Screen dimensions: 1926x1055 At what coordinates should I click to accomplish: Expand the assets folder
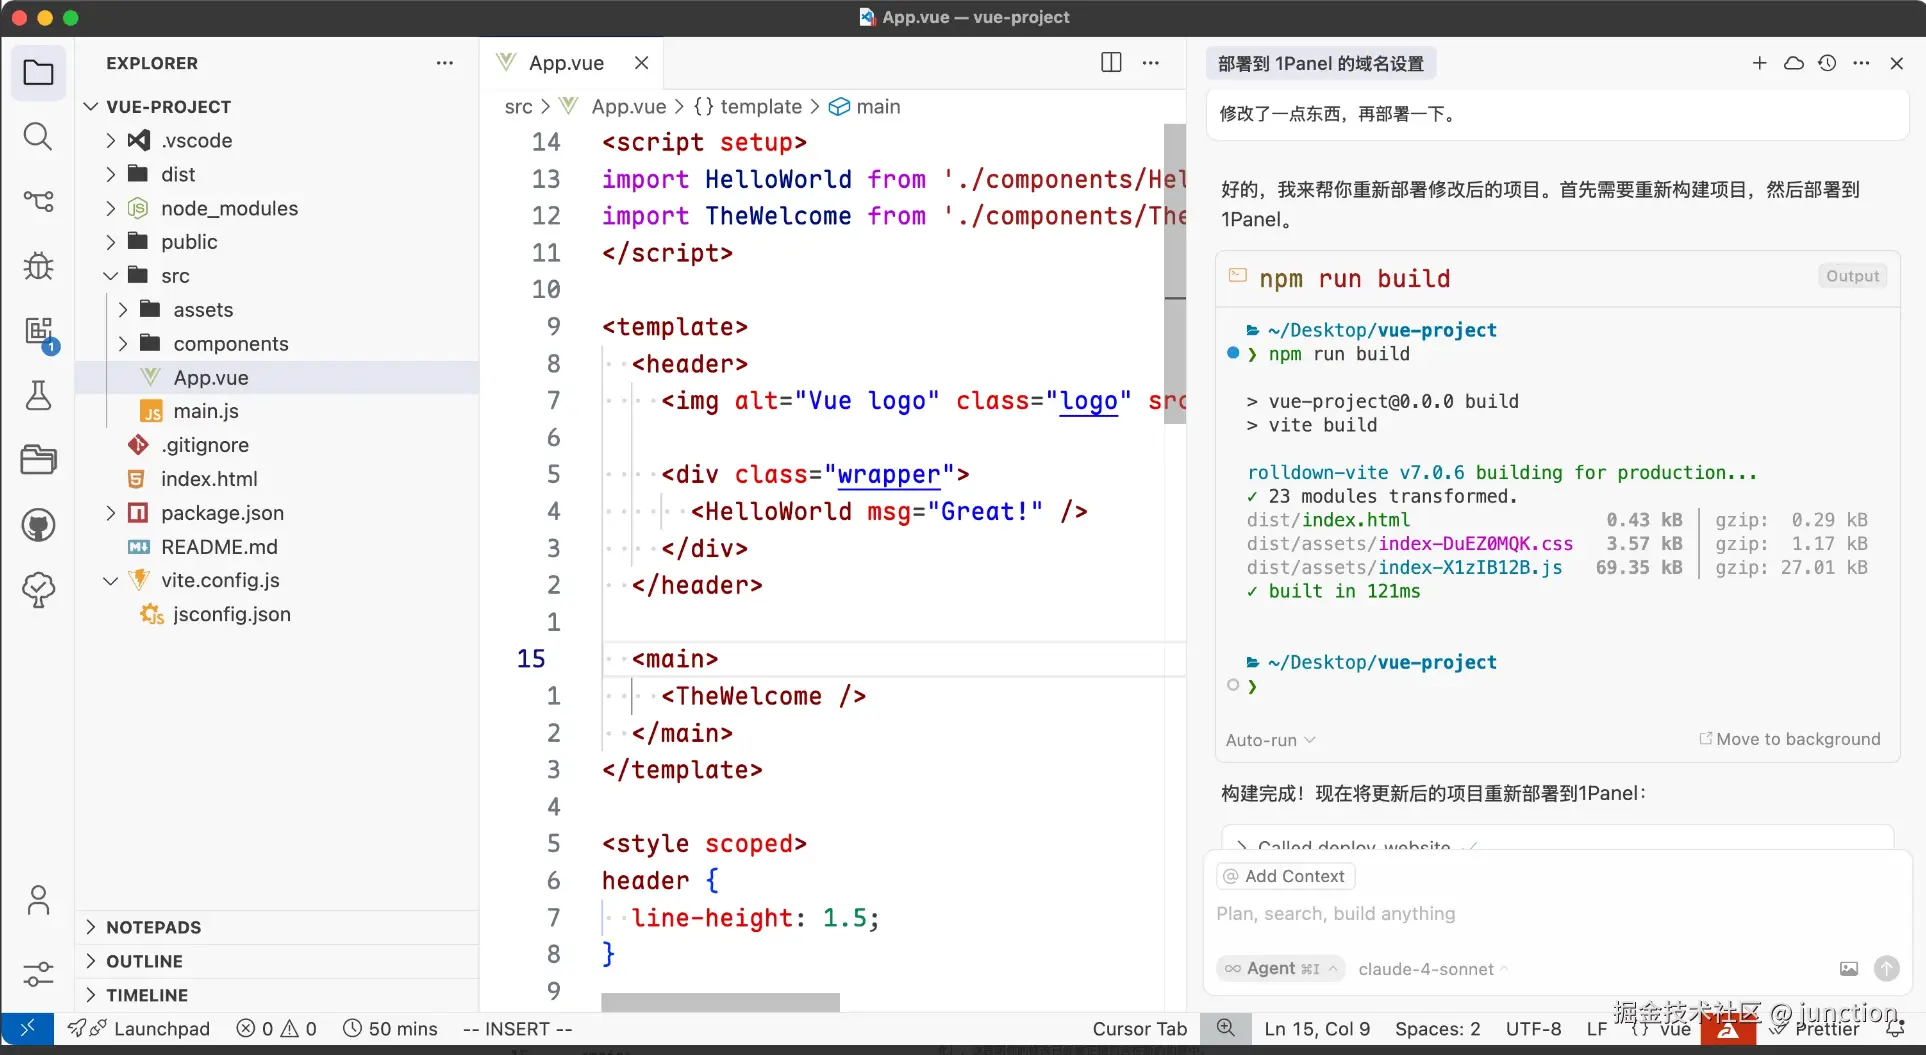click(x=123, y=310)
